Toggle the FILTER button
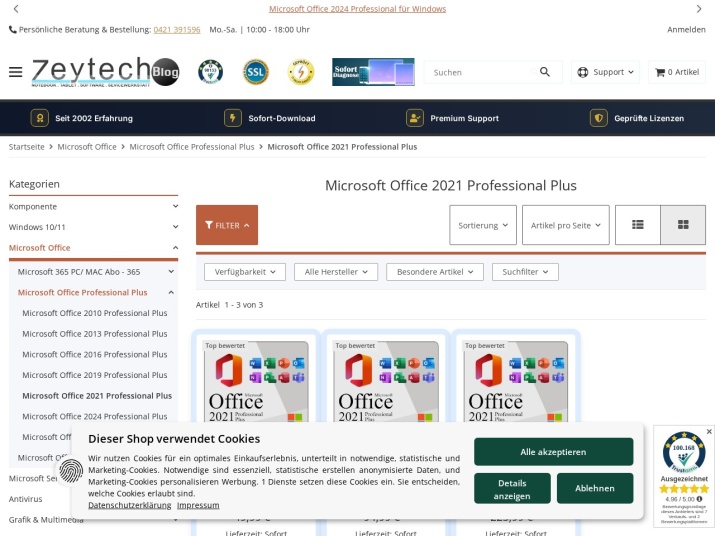Image resolution: width=715 pixels, height=536 pixels. 227,225
